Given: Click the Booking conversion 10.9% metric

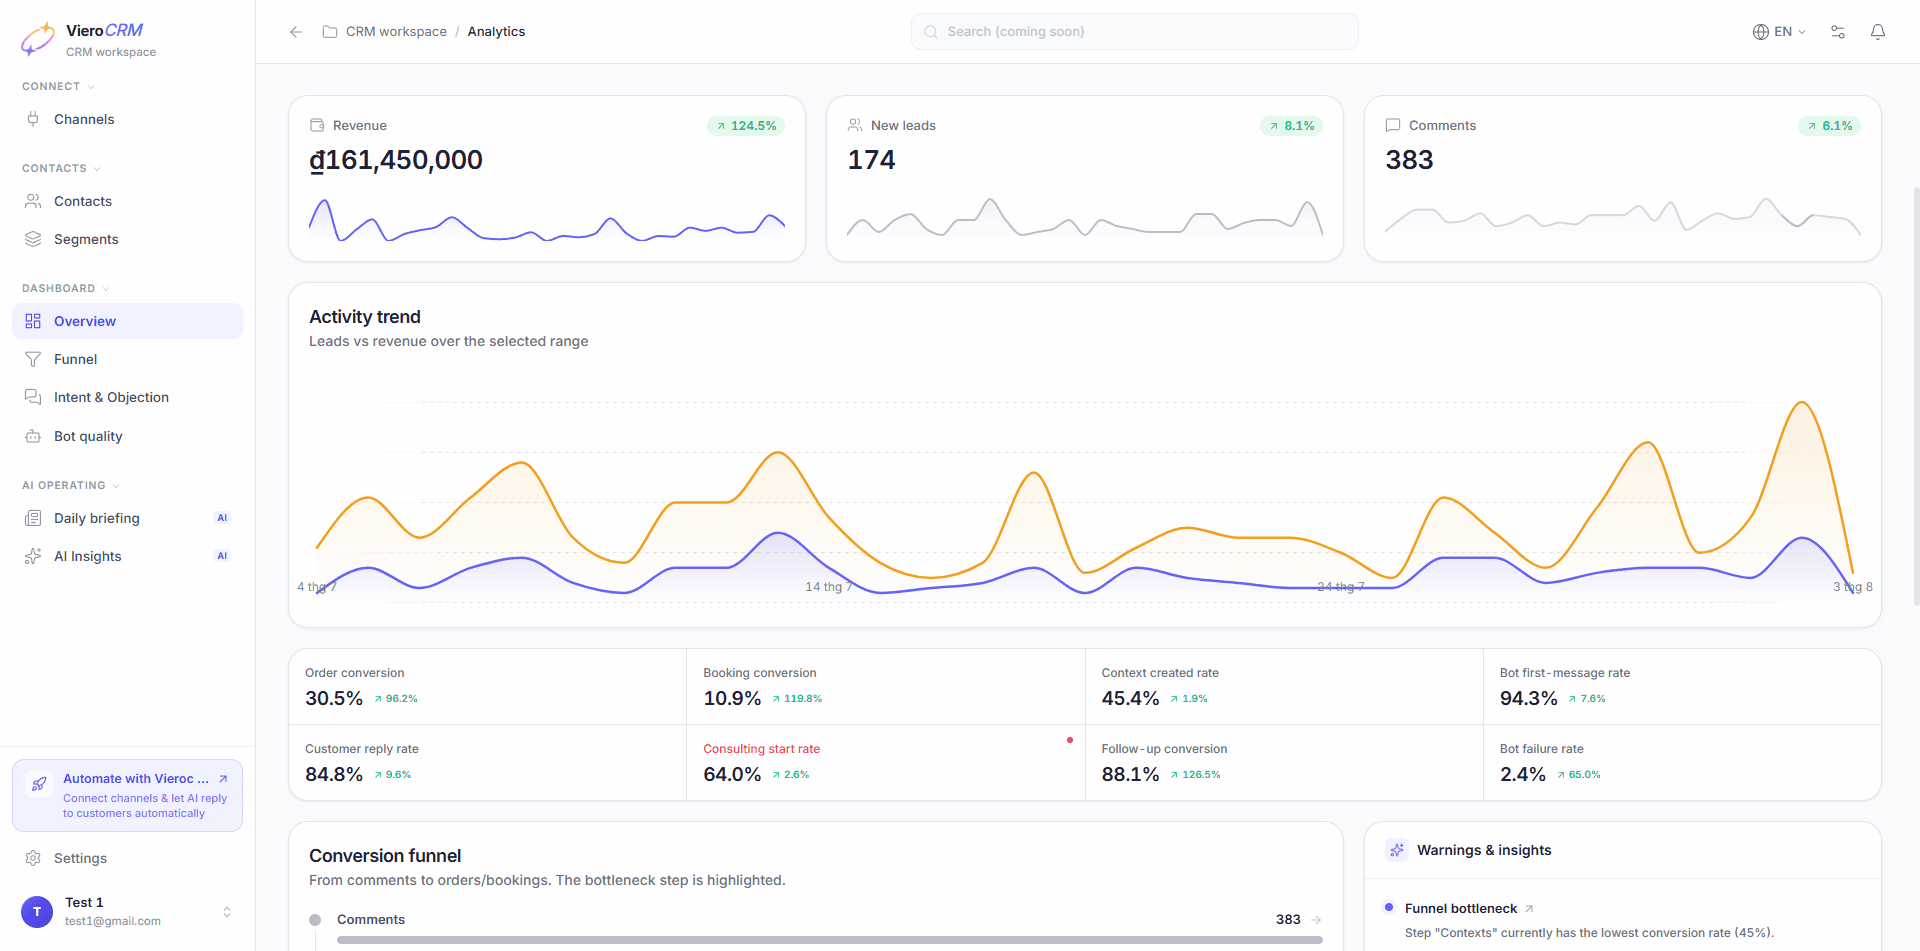Looking at the screenshot, I should point(885,687).
